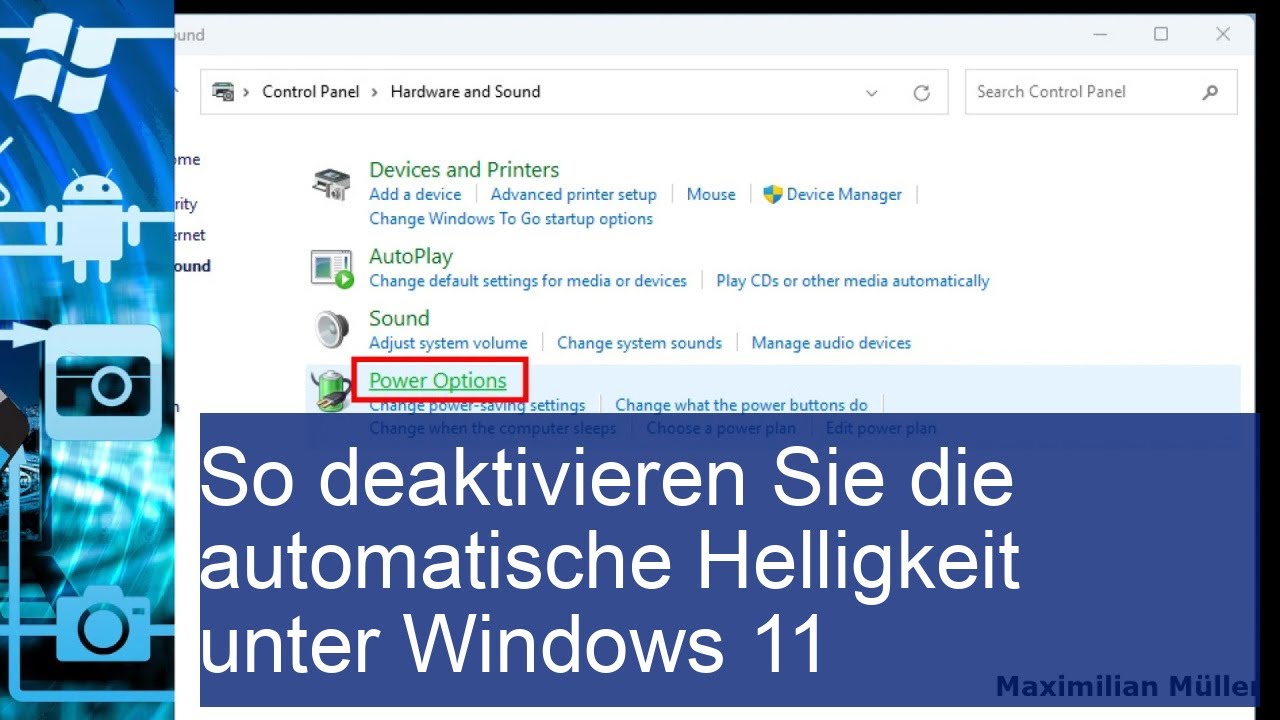Screen dimensions: 1280x720
Task: Click Change what the power buttons do
Action: click(x=741, y=405)
